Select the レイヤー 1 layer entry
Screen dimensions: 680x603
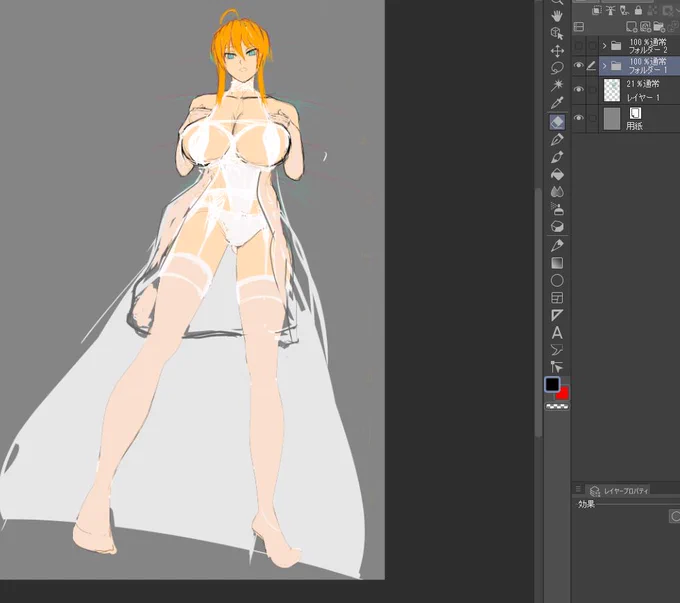click(x=640, y=90)
